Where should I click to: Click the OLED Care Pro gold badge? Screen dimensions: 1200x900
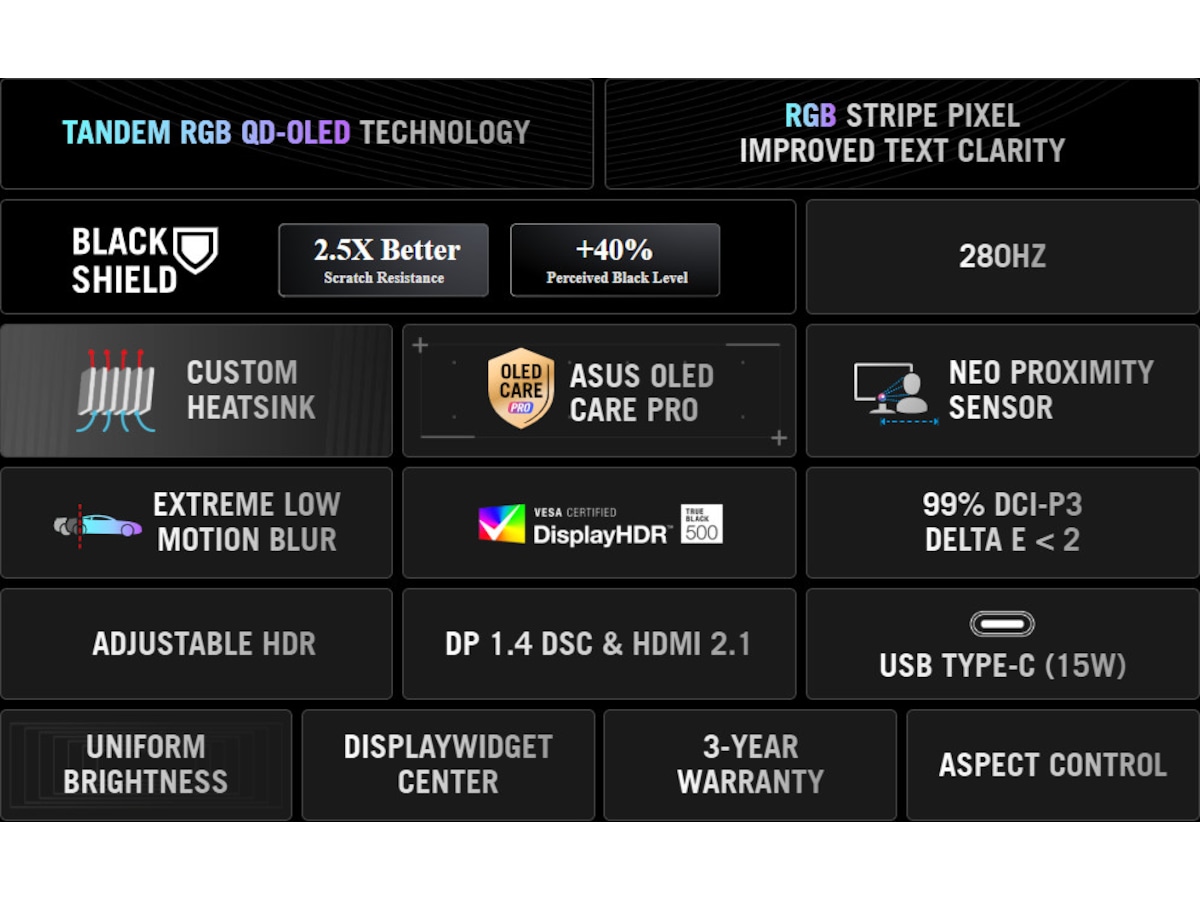[x=521, y=389]
